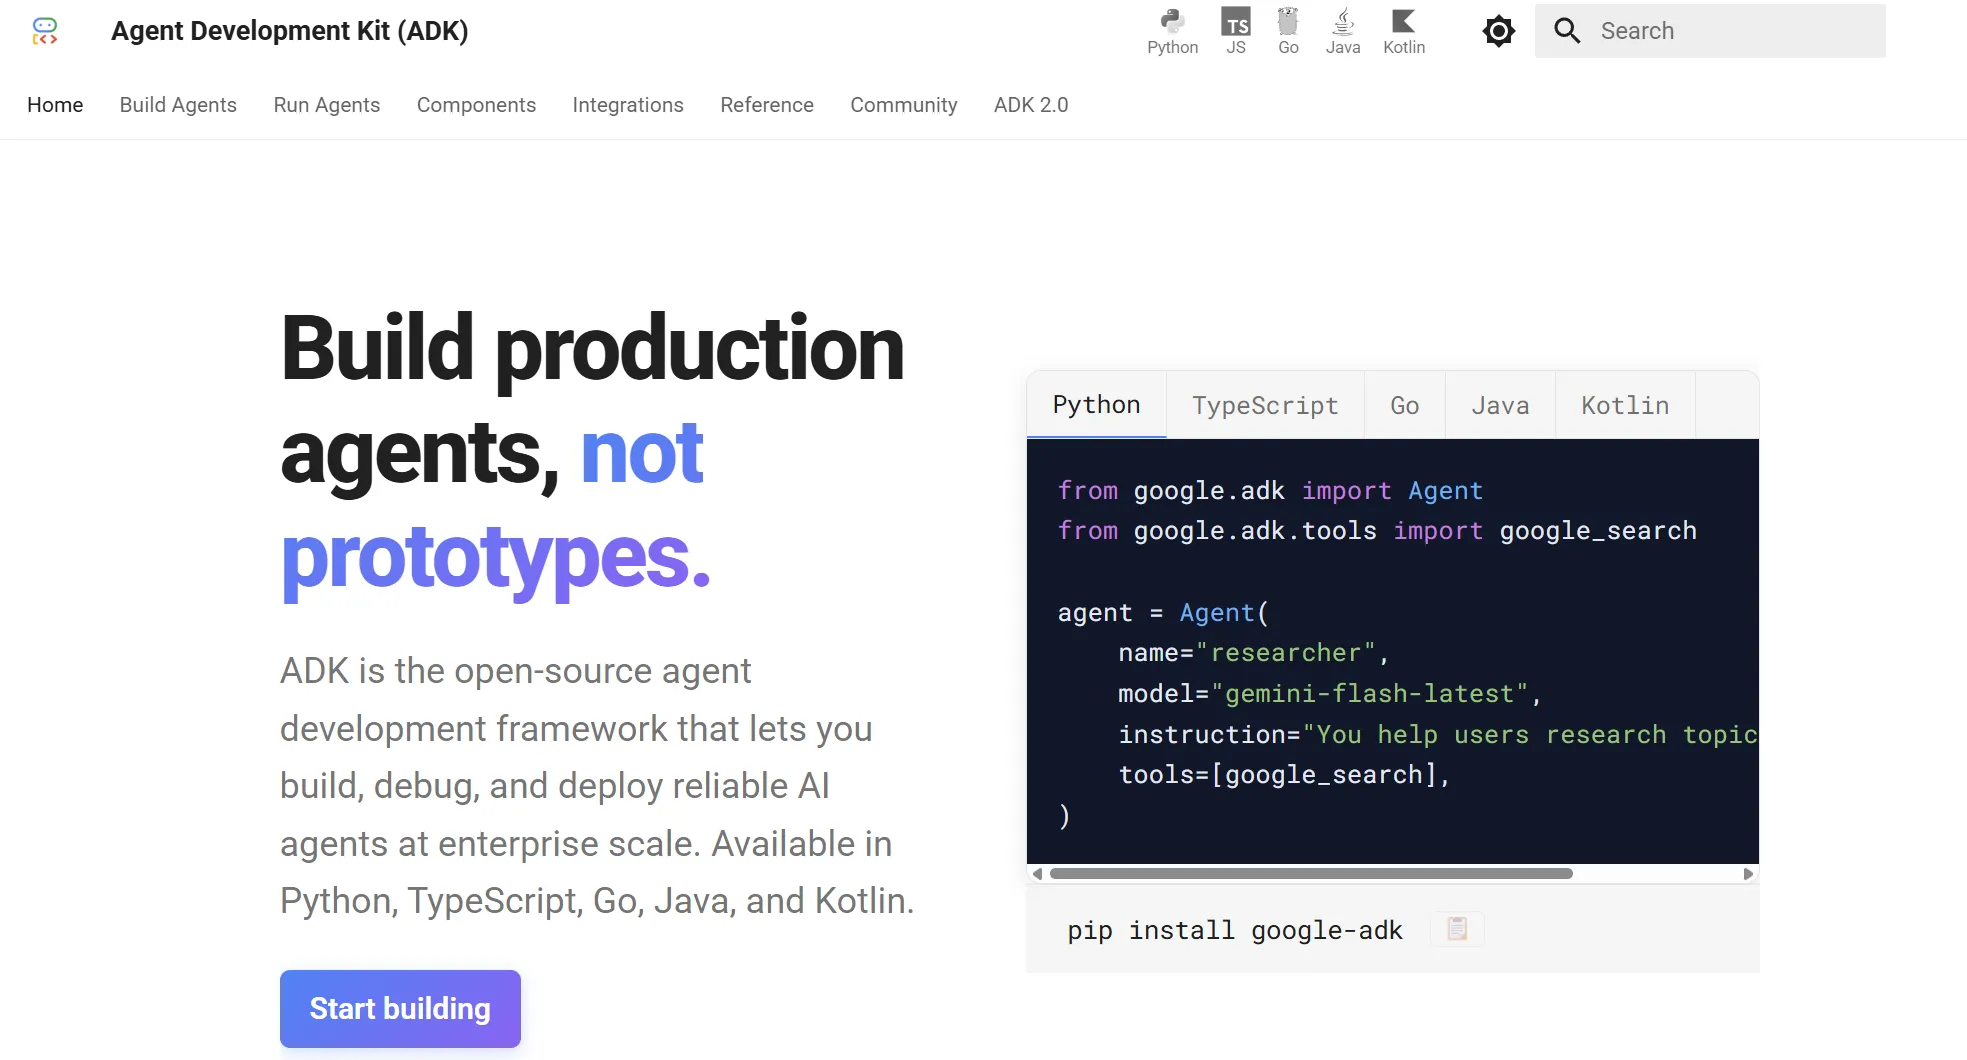1967x1060 pixels.
Task: Click the ADK logo icon
Action: pyautogui.click(x=45, y=31)
